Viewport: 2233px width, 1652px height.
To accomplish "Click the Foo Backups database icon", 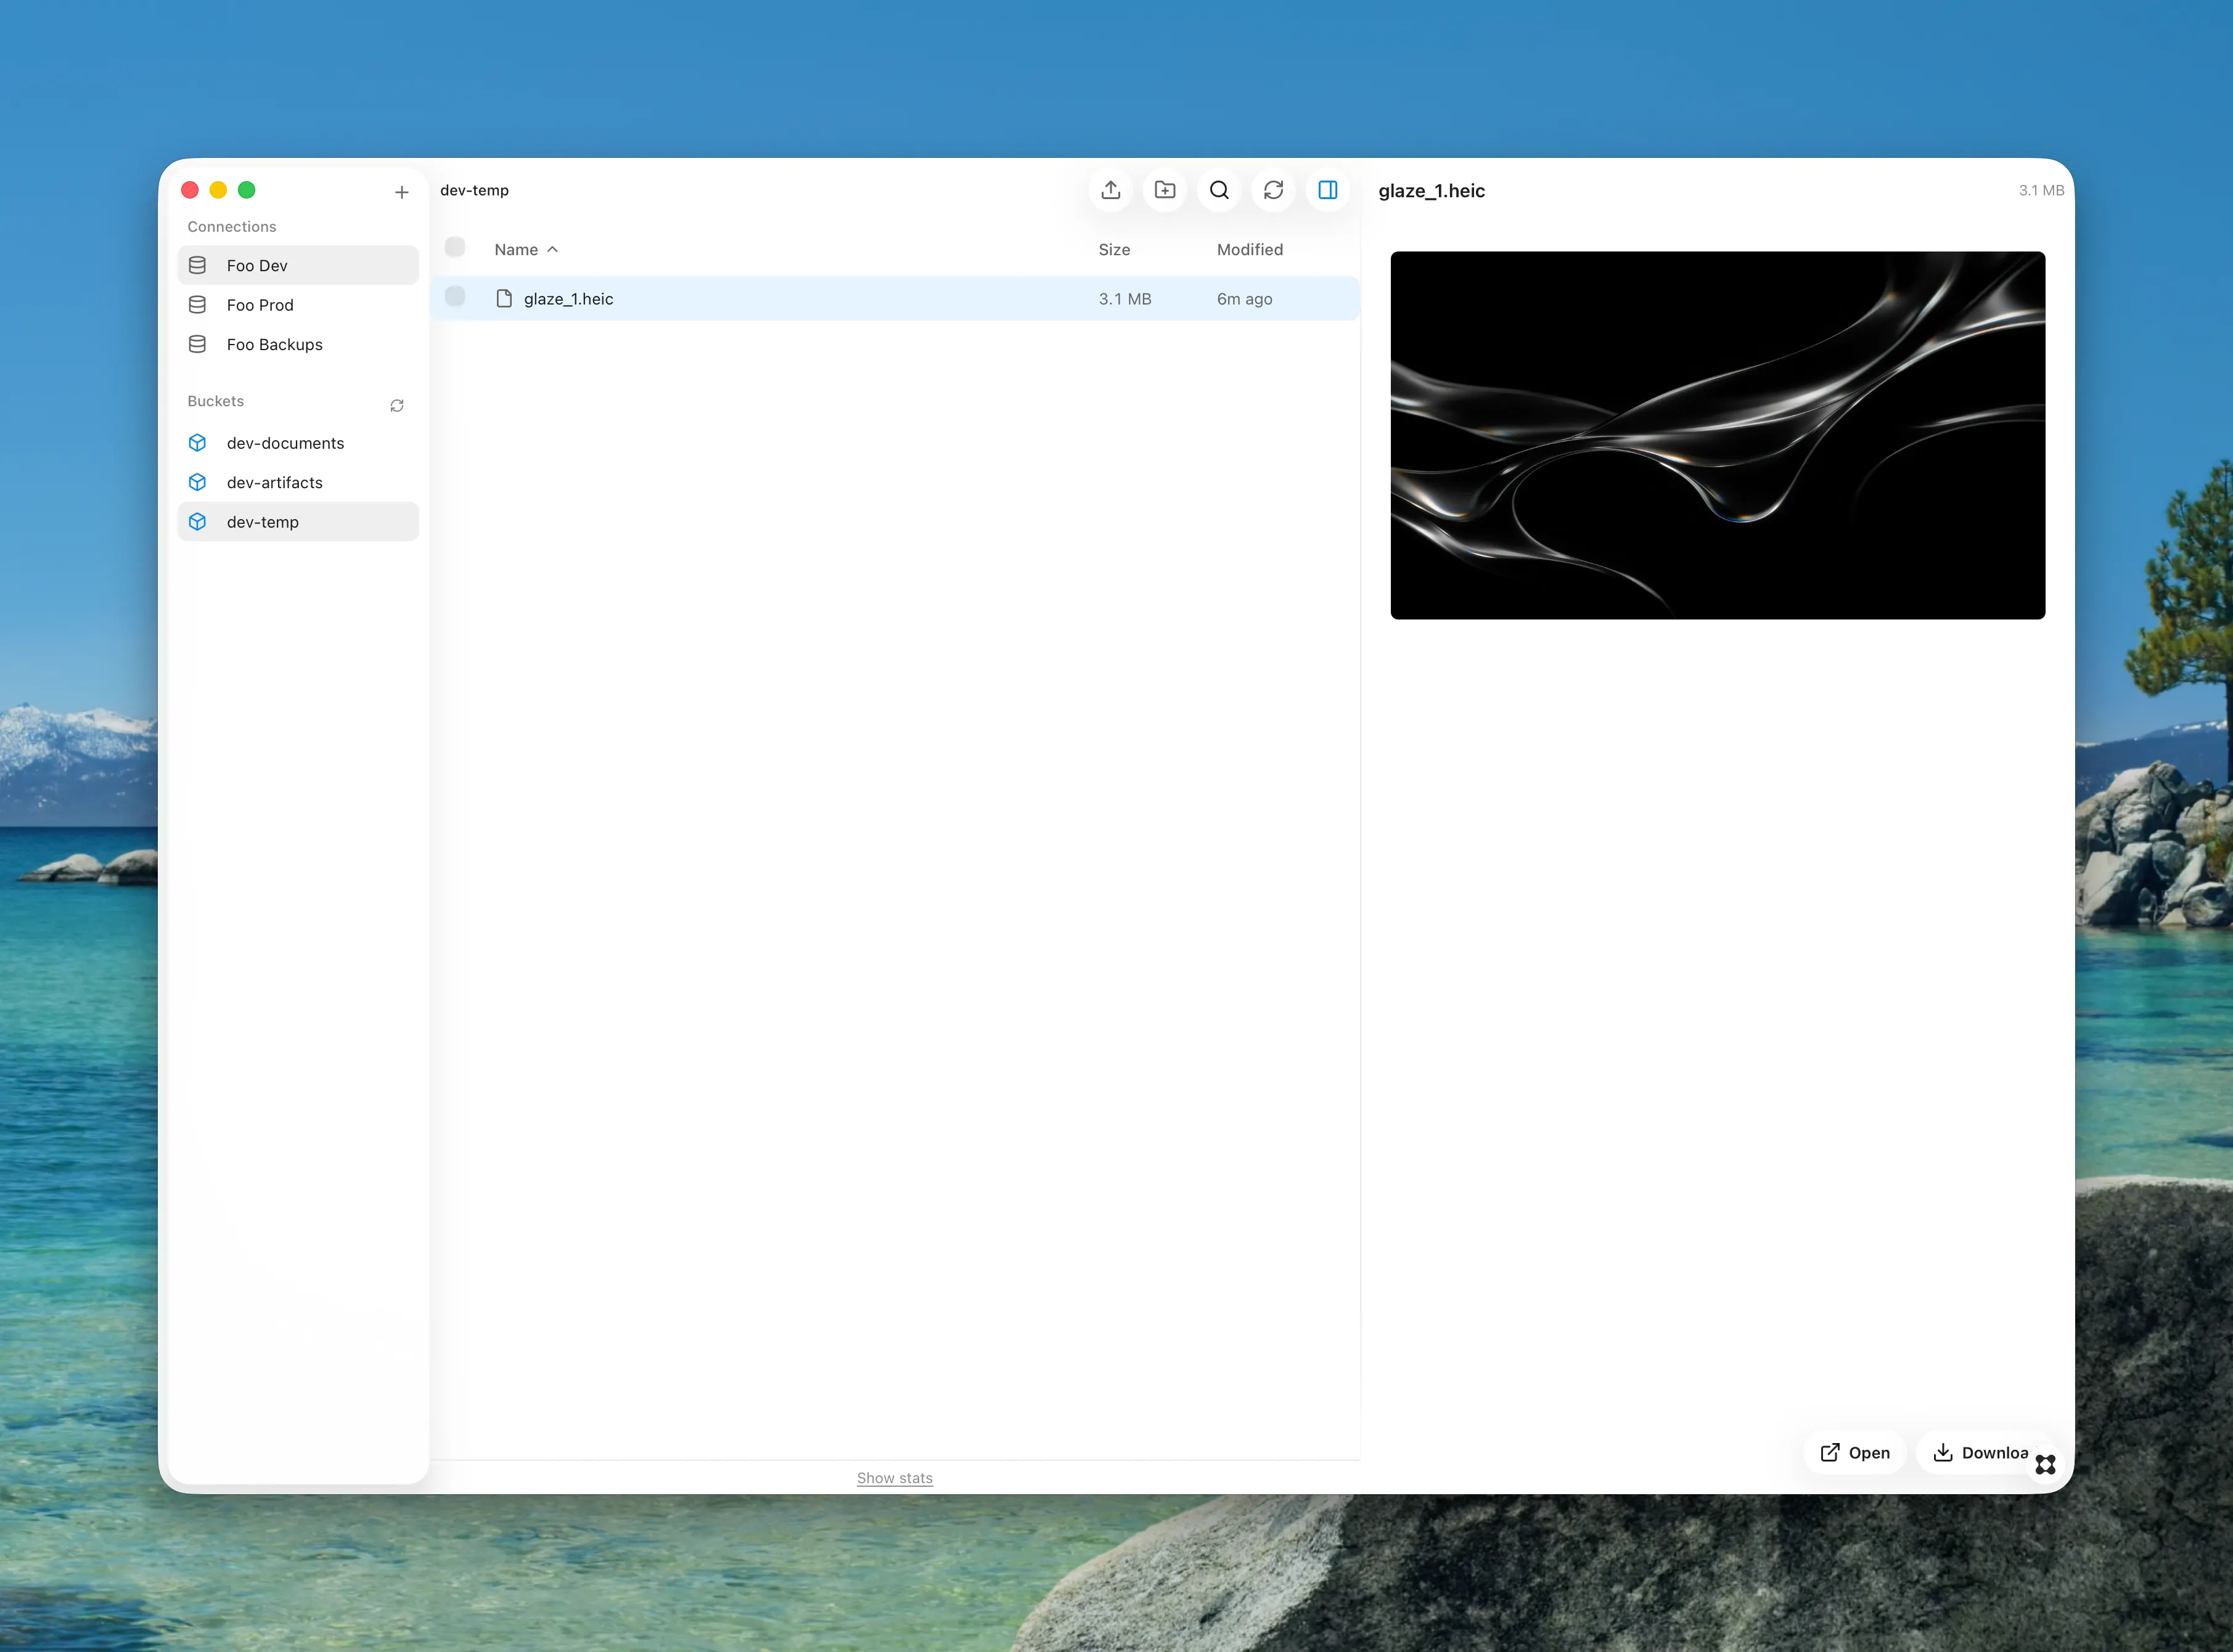I will pyautogui.click(x=198, y=344).
